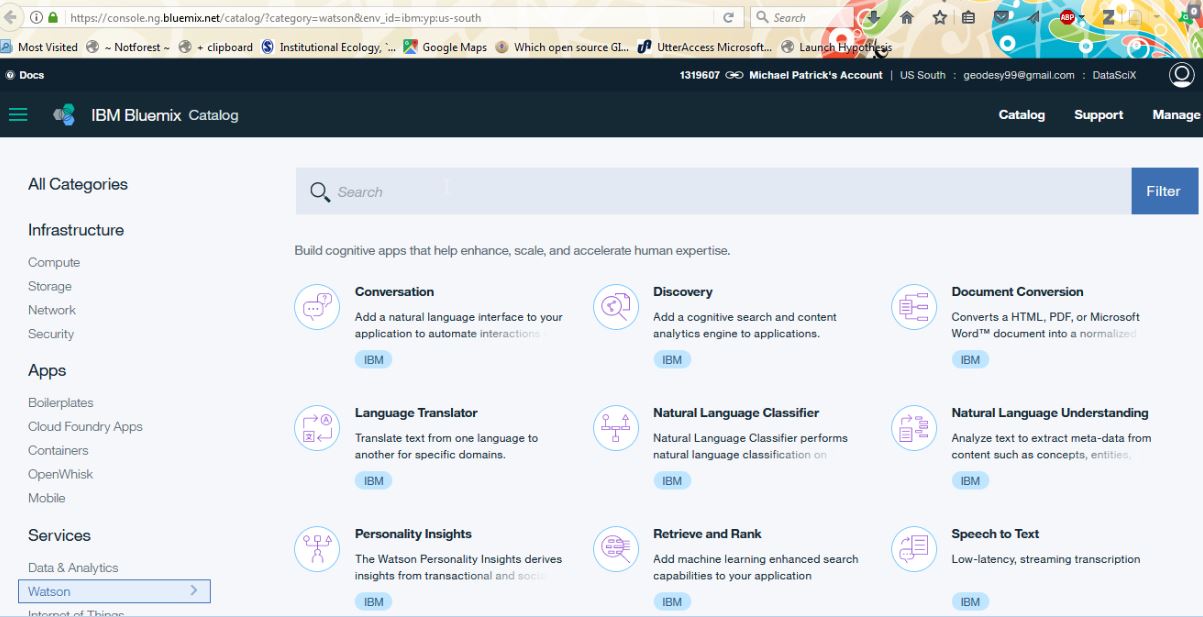Viewport: 1203px width, 617px height.
Task: Open the Pocket icon in toolbar
Action: (x=1001, y=18)
